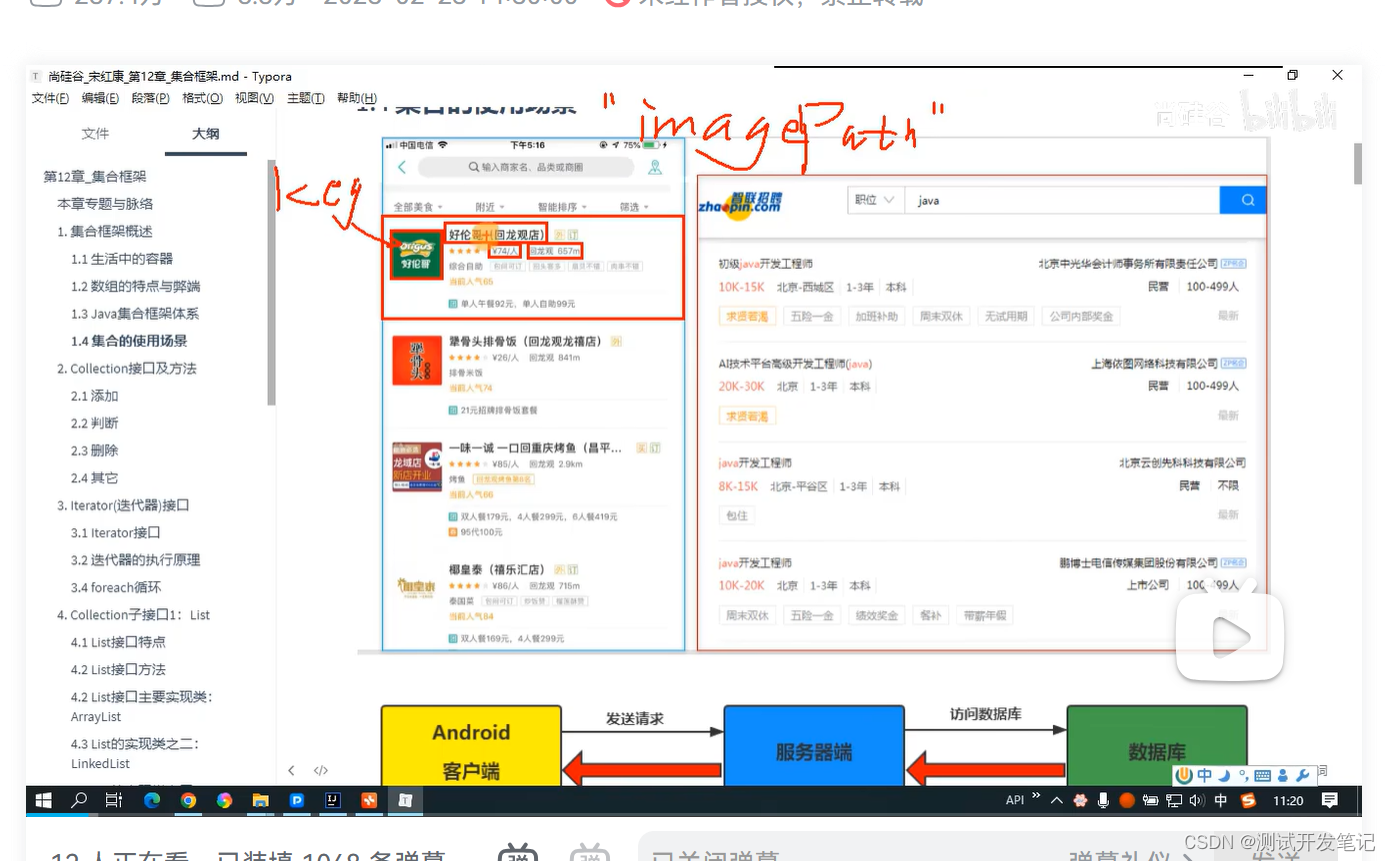Open the notification center icon
This screenshot has width=1391, height=861.
pyautogui.click(x=1330, y=800)
